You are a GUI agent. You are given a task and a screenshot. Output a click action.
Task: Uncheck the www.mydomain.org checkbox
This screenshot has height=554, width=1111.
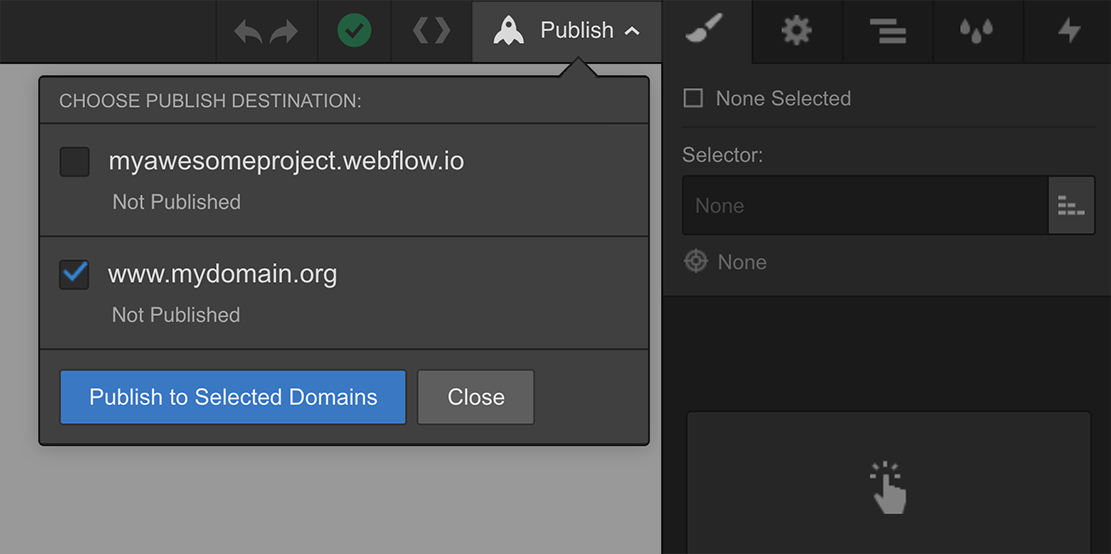[x=74, y=274]
